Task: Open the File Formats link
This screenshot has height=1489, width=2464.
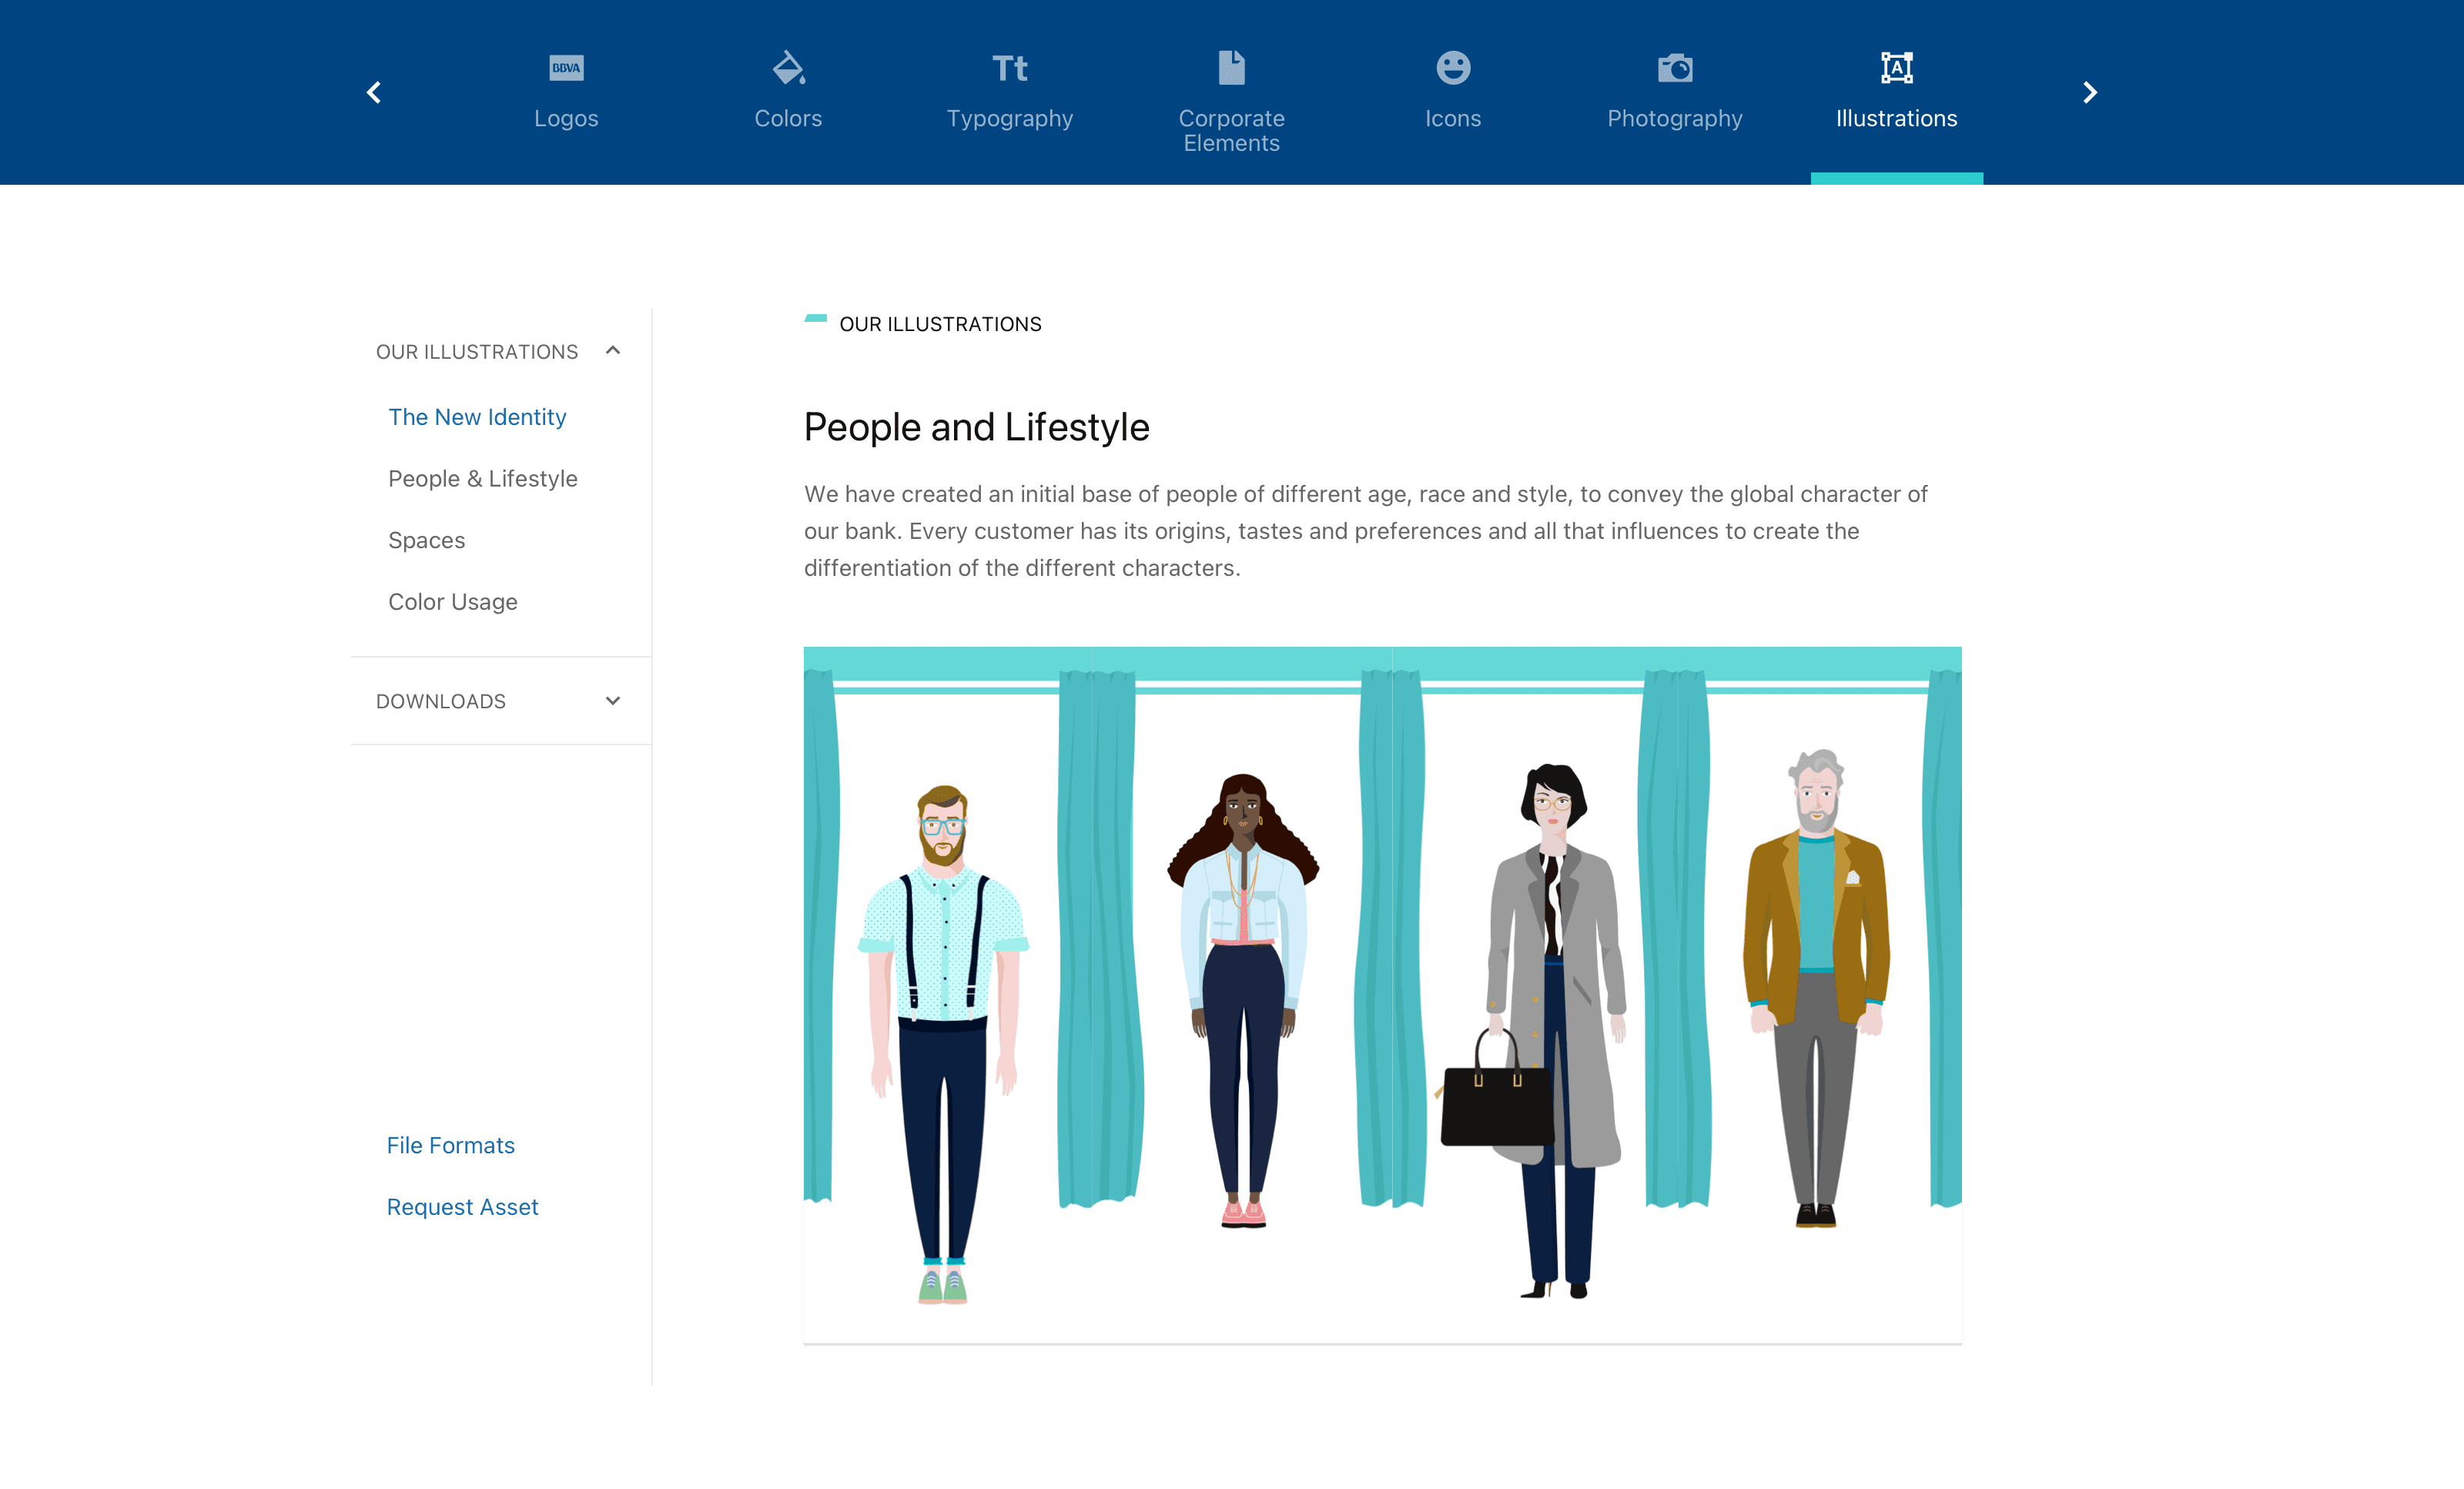Action: coord(451,1146)
